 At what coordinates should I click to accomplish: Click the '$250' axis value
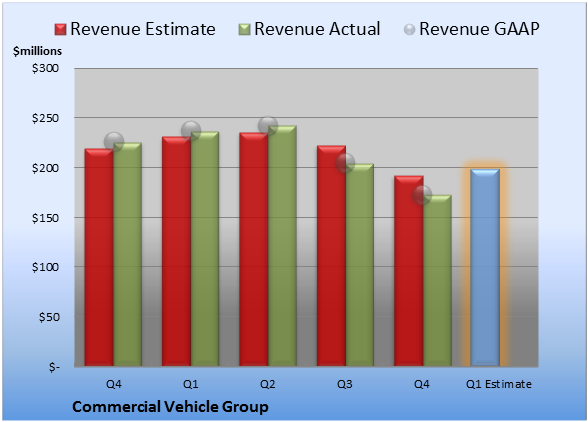(x=45, y=118)
